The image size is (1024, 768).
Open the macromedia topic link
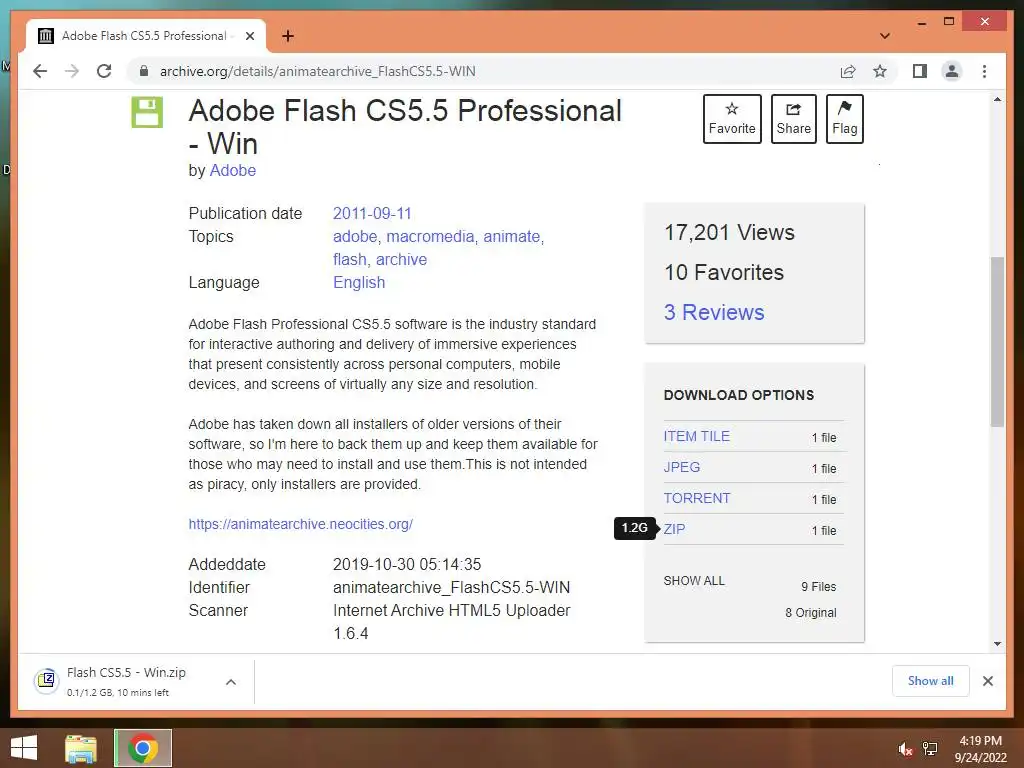pyautogui.click(x=430, y=236)
